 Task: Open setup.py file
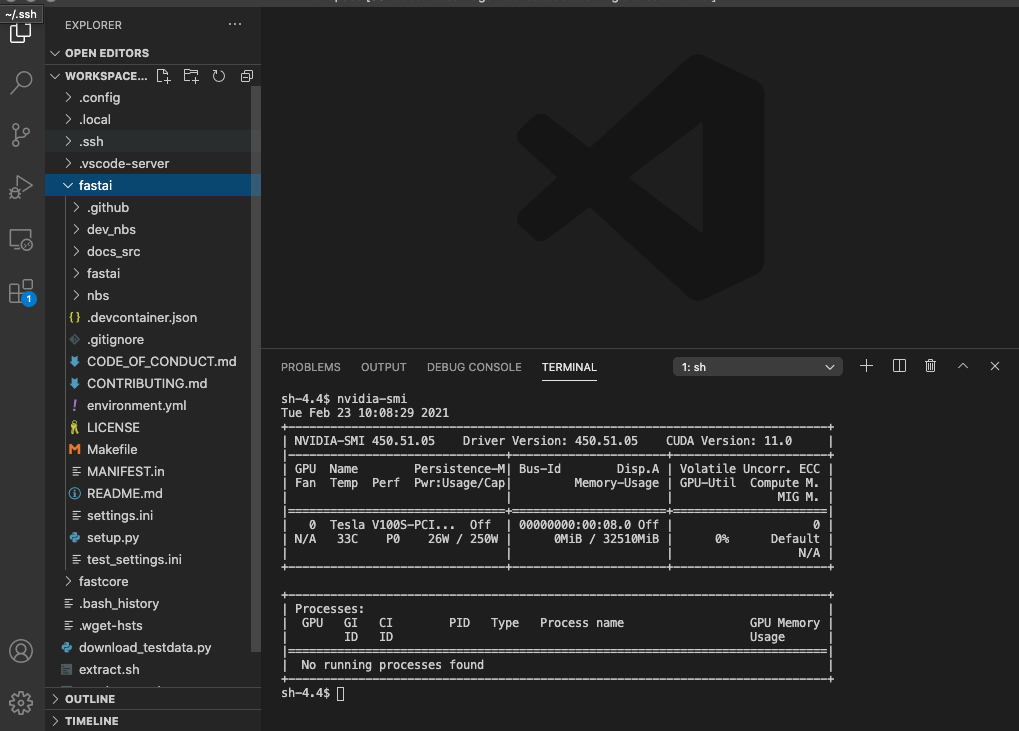(153, 537)
